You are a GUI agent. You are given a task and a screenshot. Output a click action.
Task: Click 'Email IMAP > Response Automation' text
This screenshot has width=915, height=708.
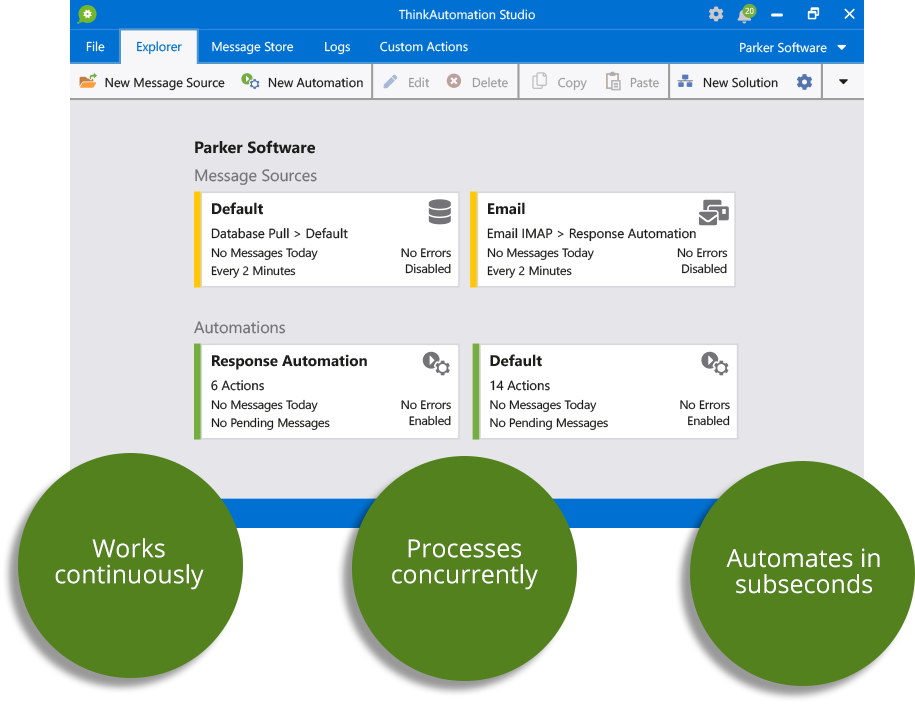591,233
